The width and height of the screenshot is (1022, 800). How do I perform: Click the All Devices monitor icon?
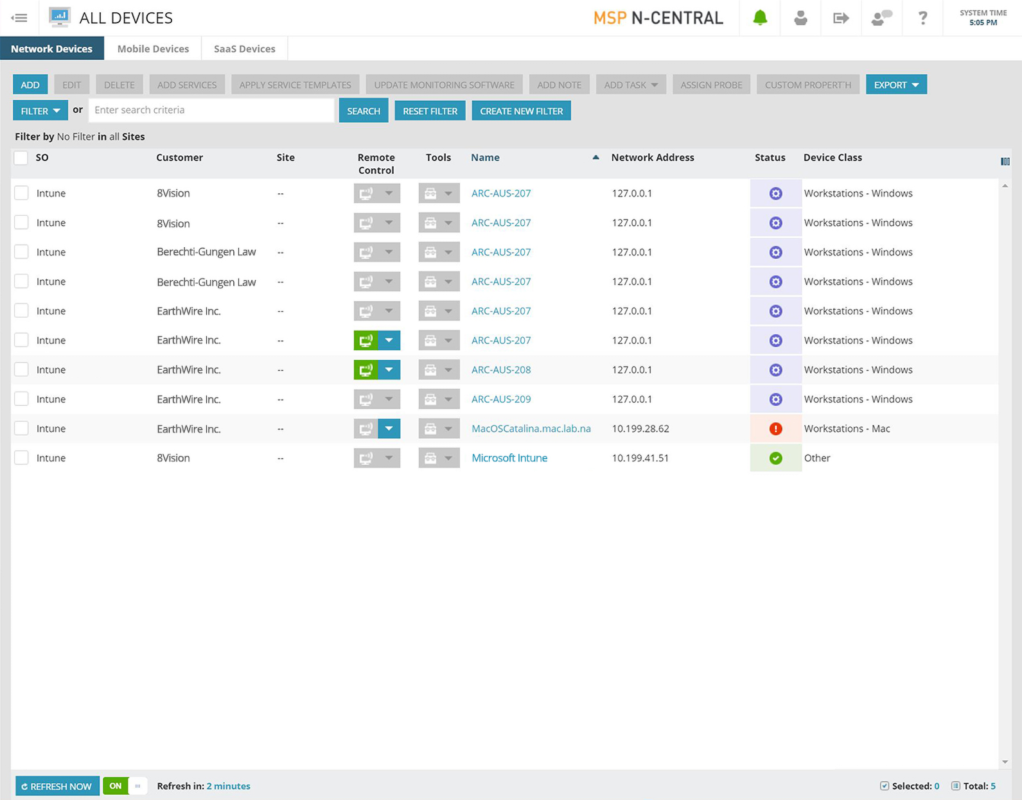(x=59, y=18)
